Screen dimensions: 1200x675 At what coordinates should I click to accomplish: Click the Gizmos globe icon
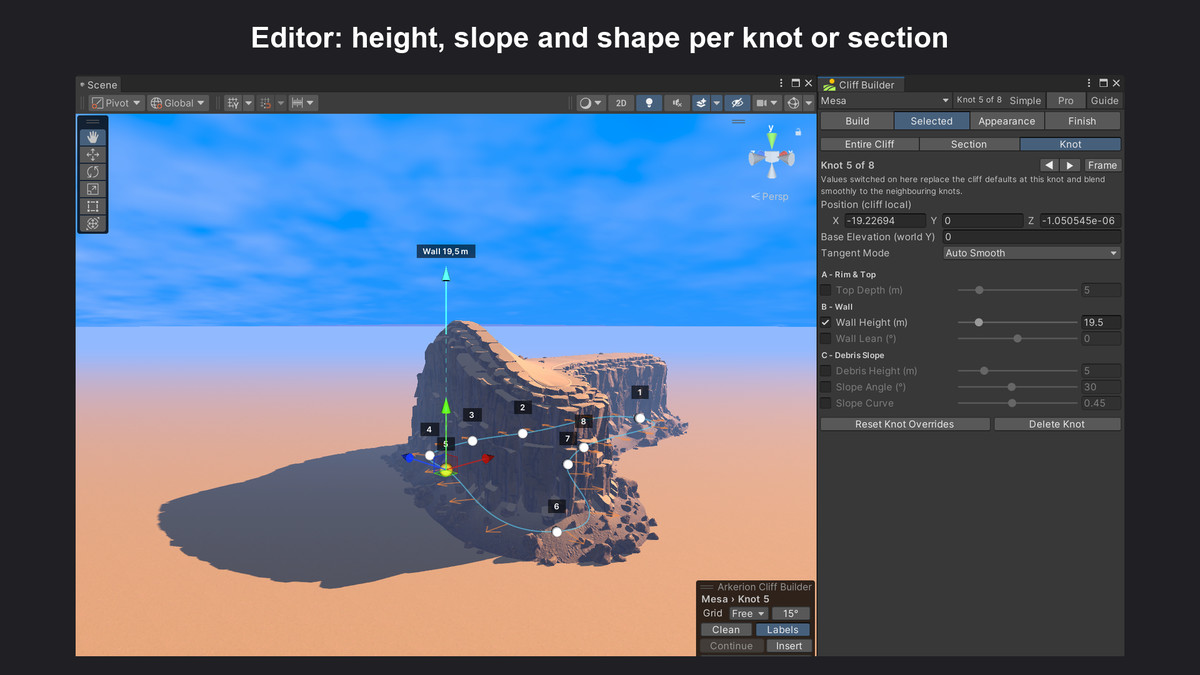tap(794, 103)
